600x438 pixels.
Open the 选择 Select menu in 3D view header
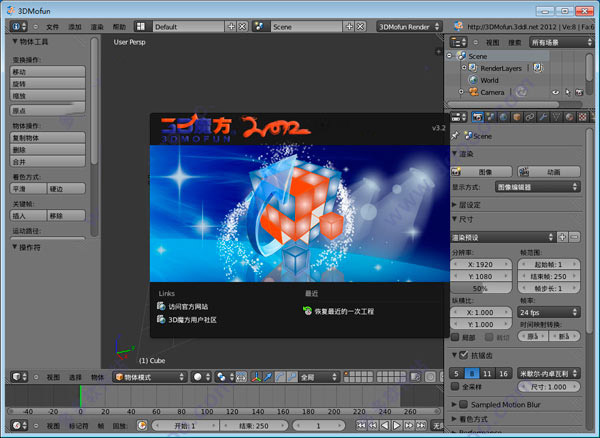pyautogui.click(x=75, y=377)
